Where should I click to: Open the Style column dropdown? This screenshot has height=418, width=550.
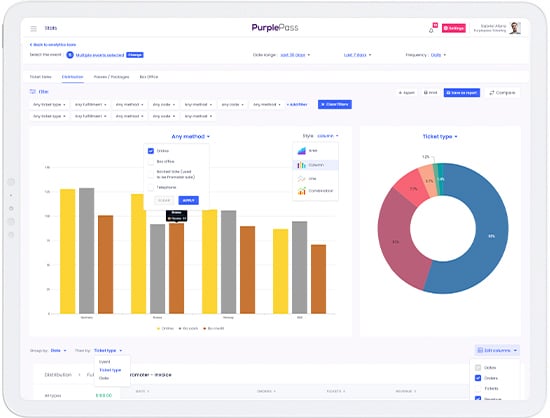click(x=328, y=136)
